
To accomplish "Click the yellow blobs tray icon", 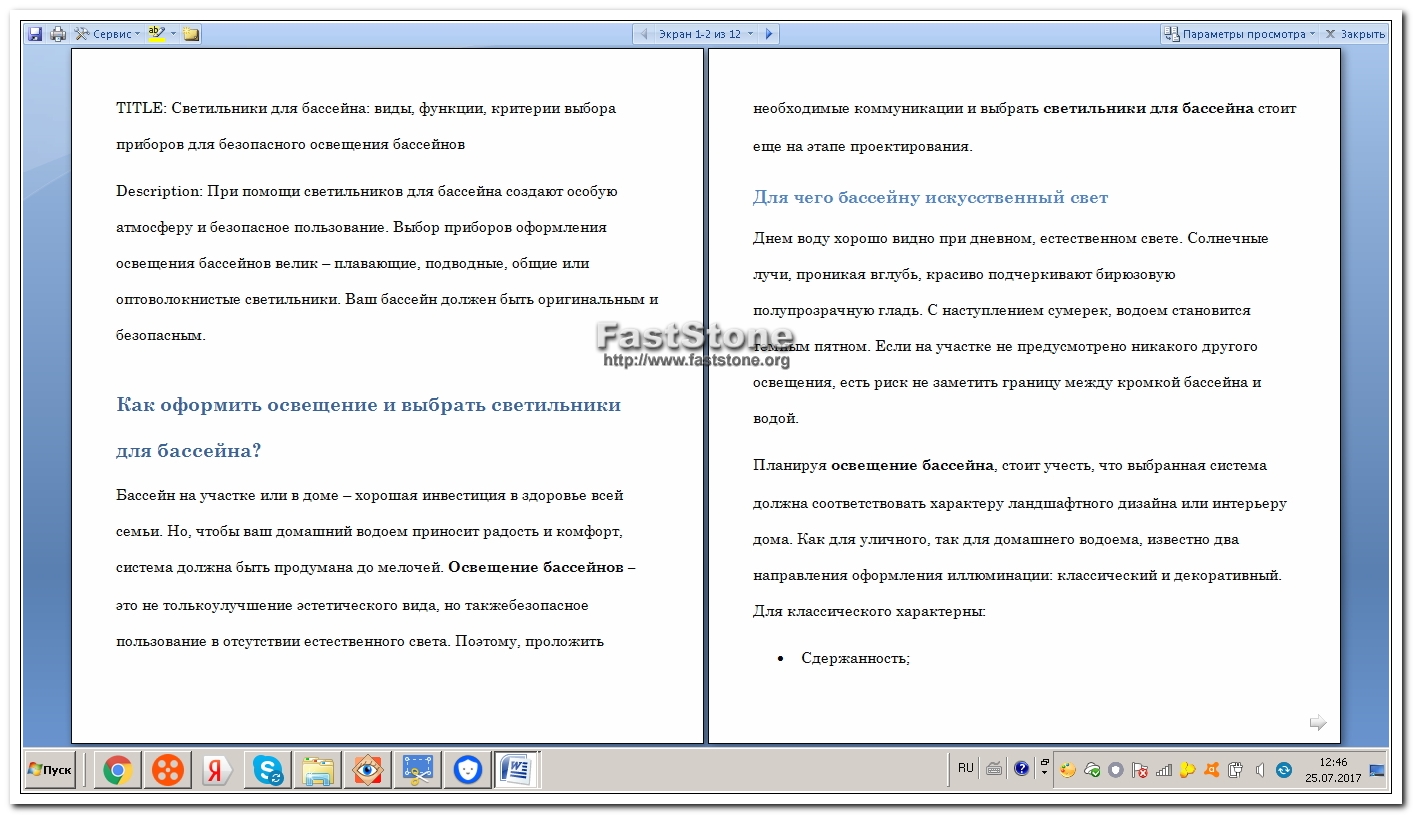I will point(1188,770).
